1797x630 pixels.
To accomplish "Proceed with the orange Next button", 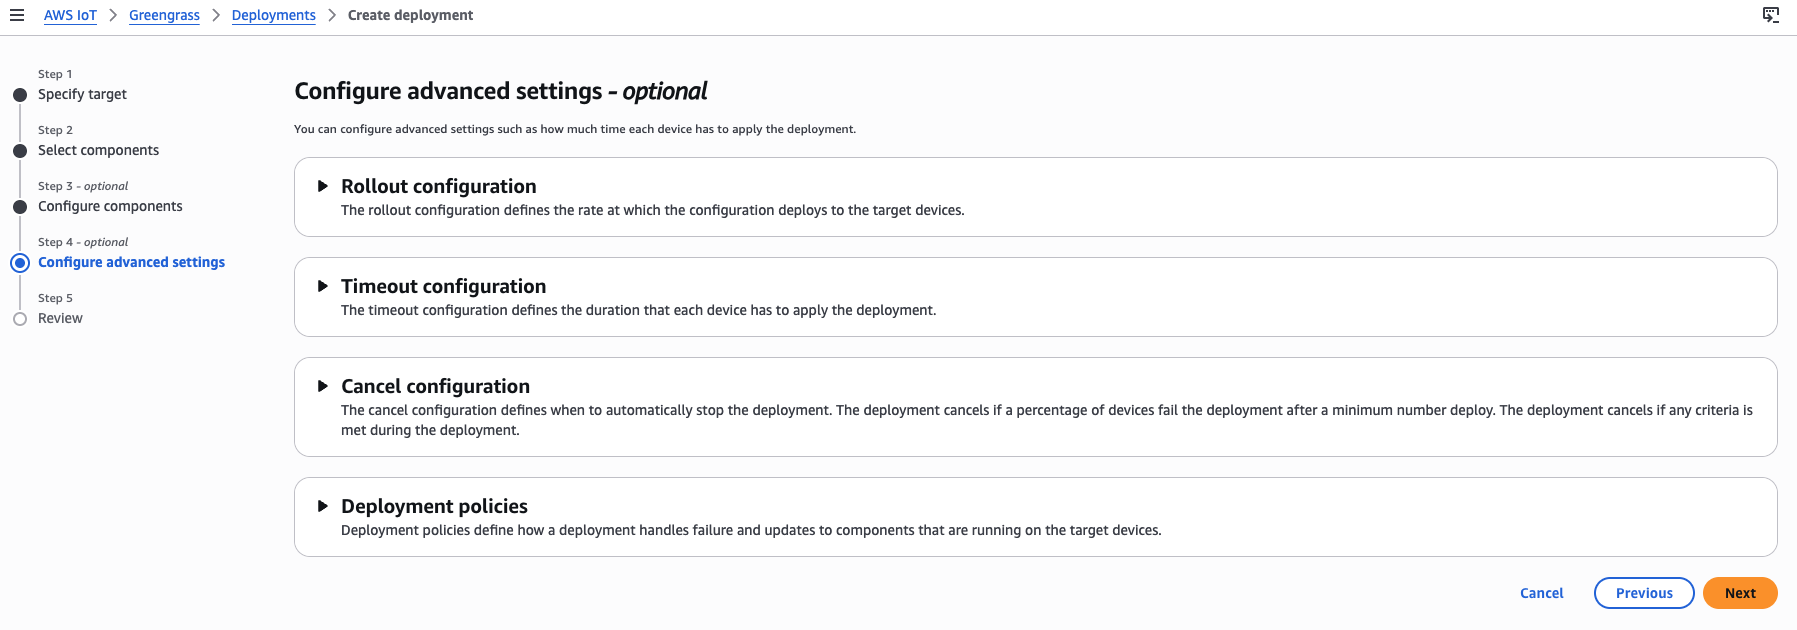I will (1740, 593).
